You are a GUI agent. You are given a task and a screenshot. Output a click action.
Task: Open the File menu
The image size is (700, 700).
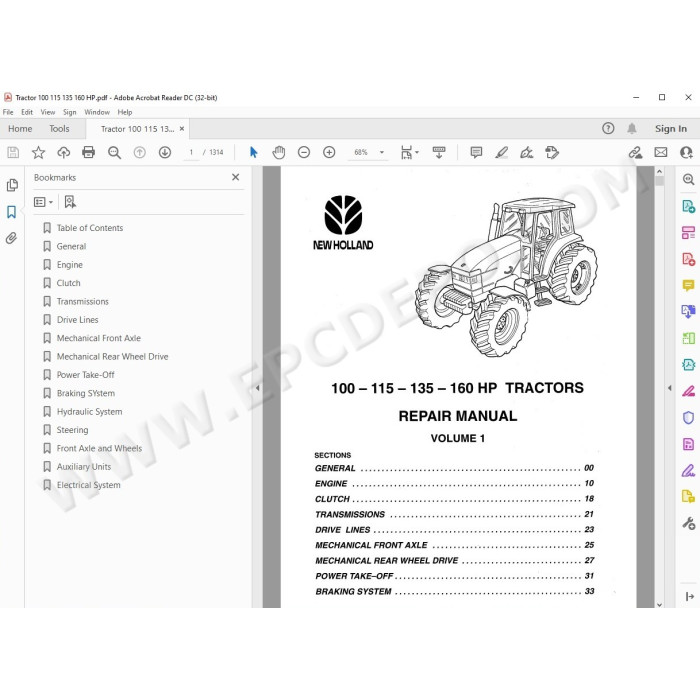point(8,112)
